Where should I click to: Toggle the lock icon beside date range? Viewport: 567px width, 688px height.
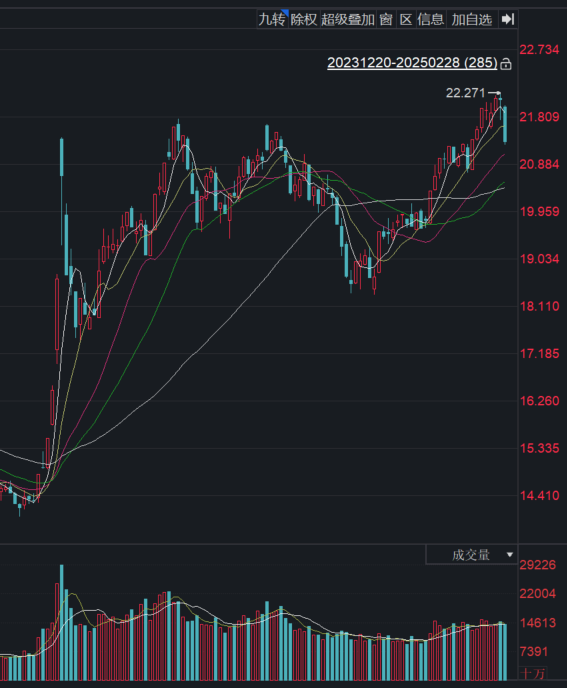point(506,64)
